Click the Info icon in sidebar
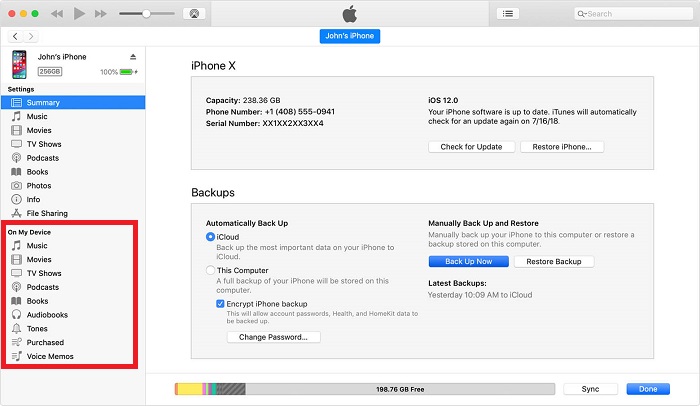 pyautogui.click(x=16, y=199)
